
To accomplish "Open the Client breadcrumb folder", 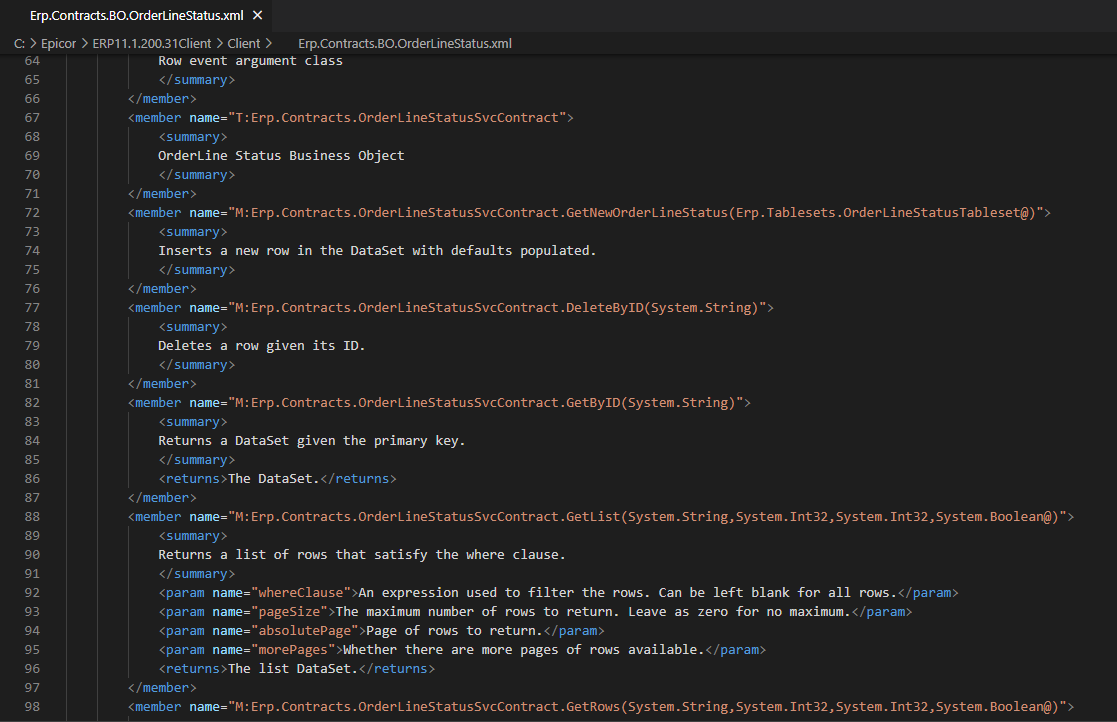I will tap(244, 43).
